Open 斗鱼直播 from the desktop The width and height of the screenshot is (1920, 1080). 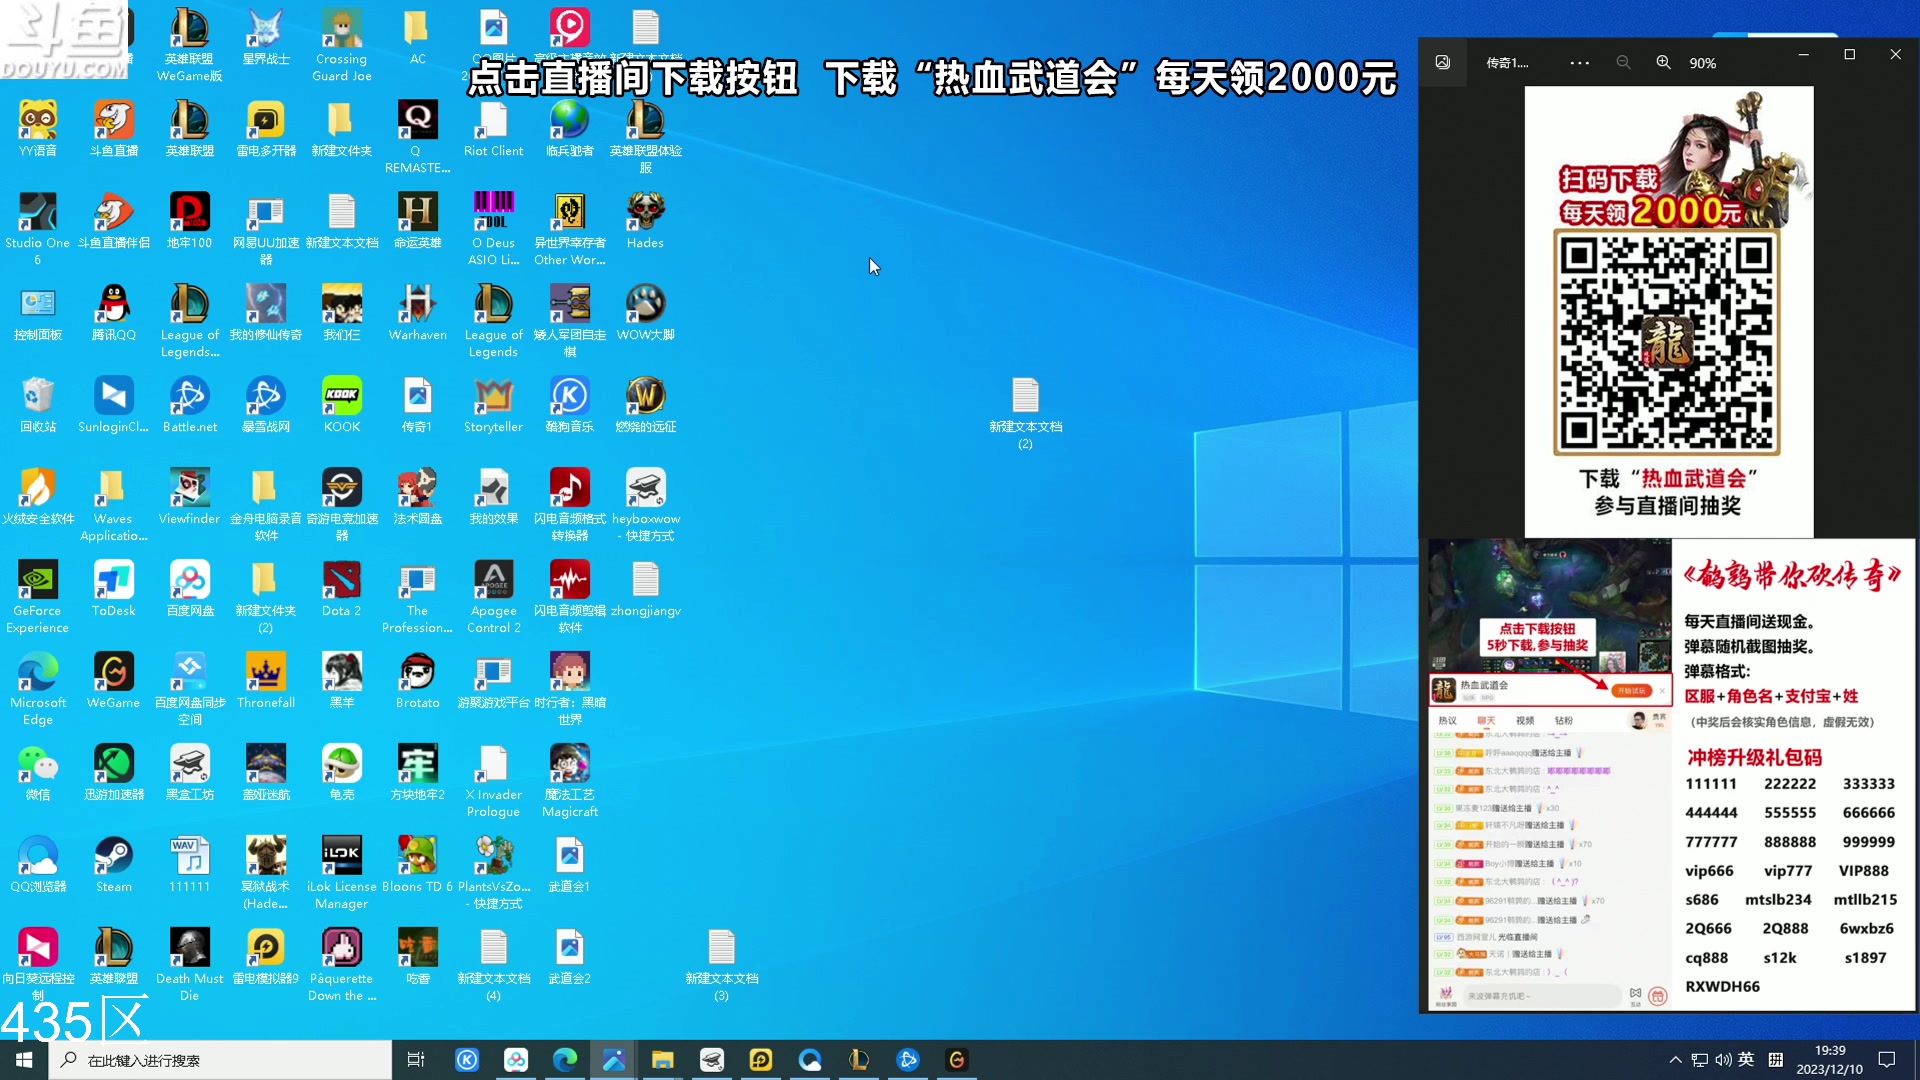(113, 122)
